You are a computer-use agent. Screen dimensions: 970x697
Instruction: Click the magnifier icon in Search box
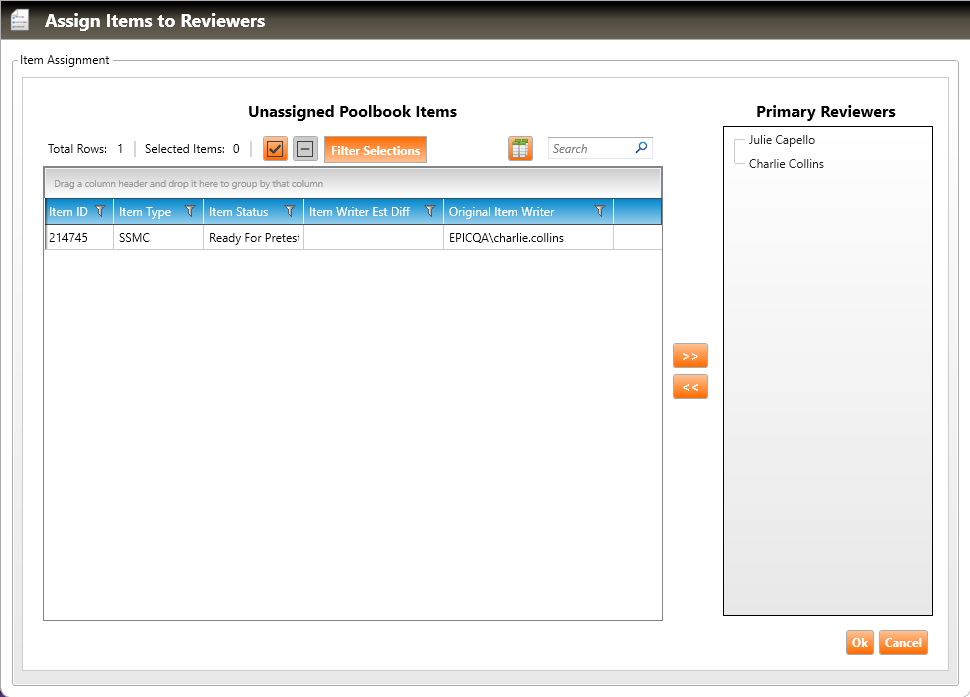(641, 148)
